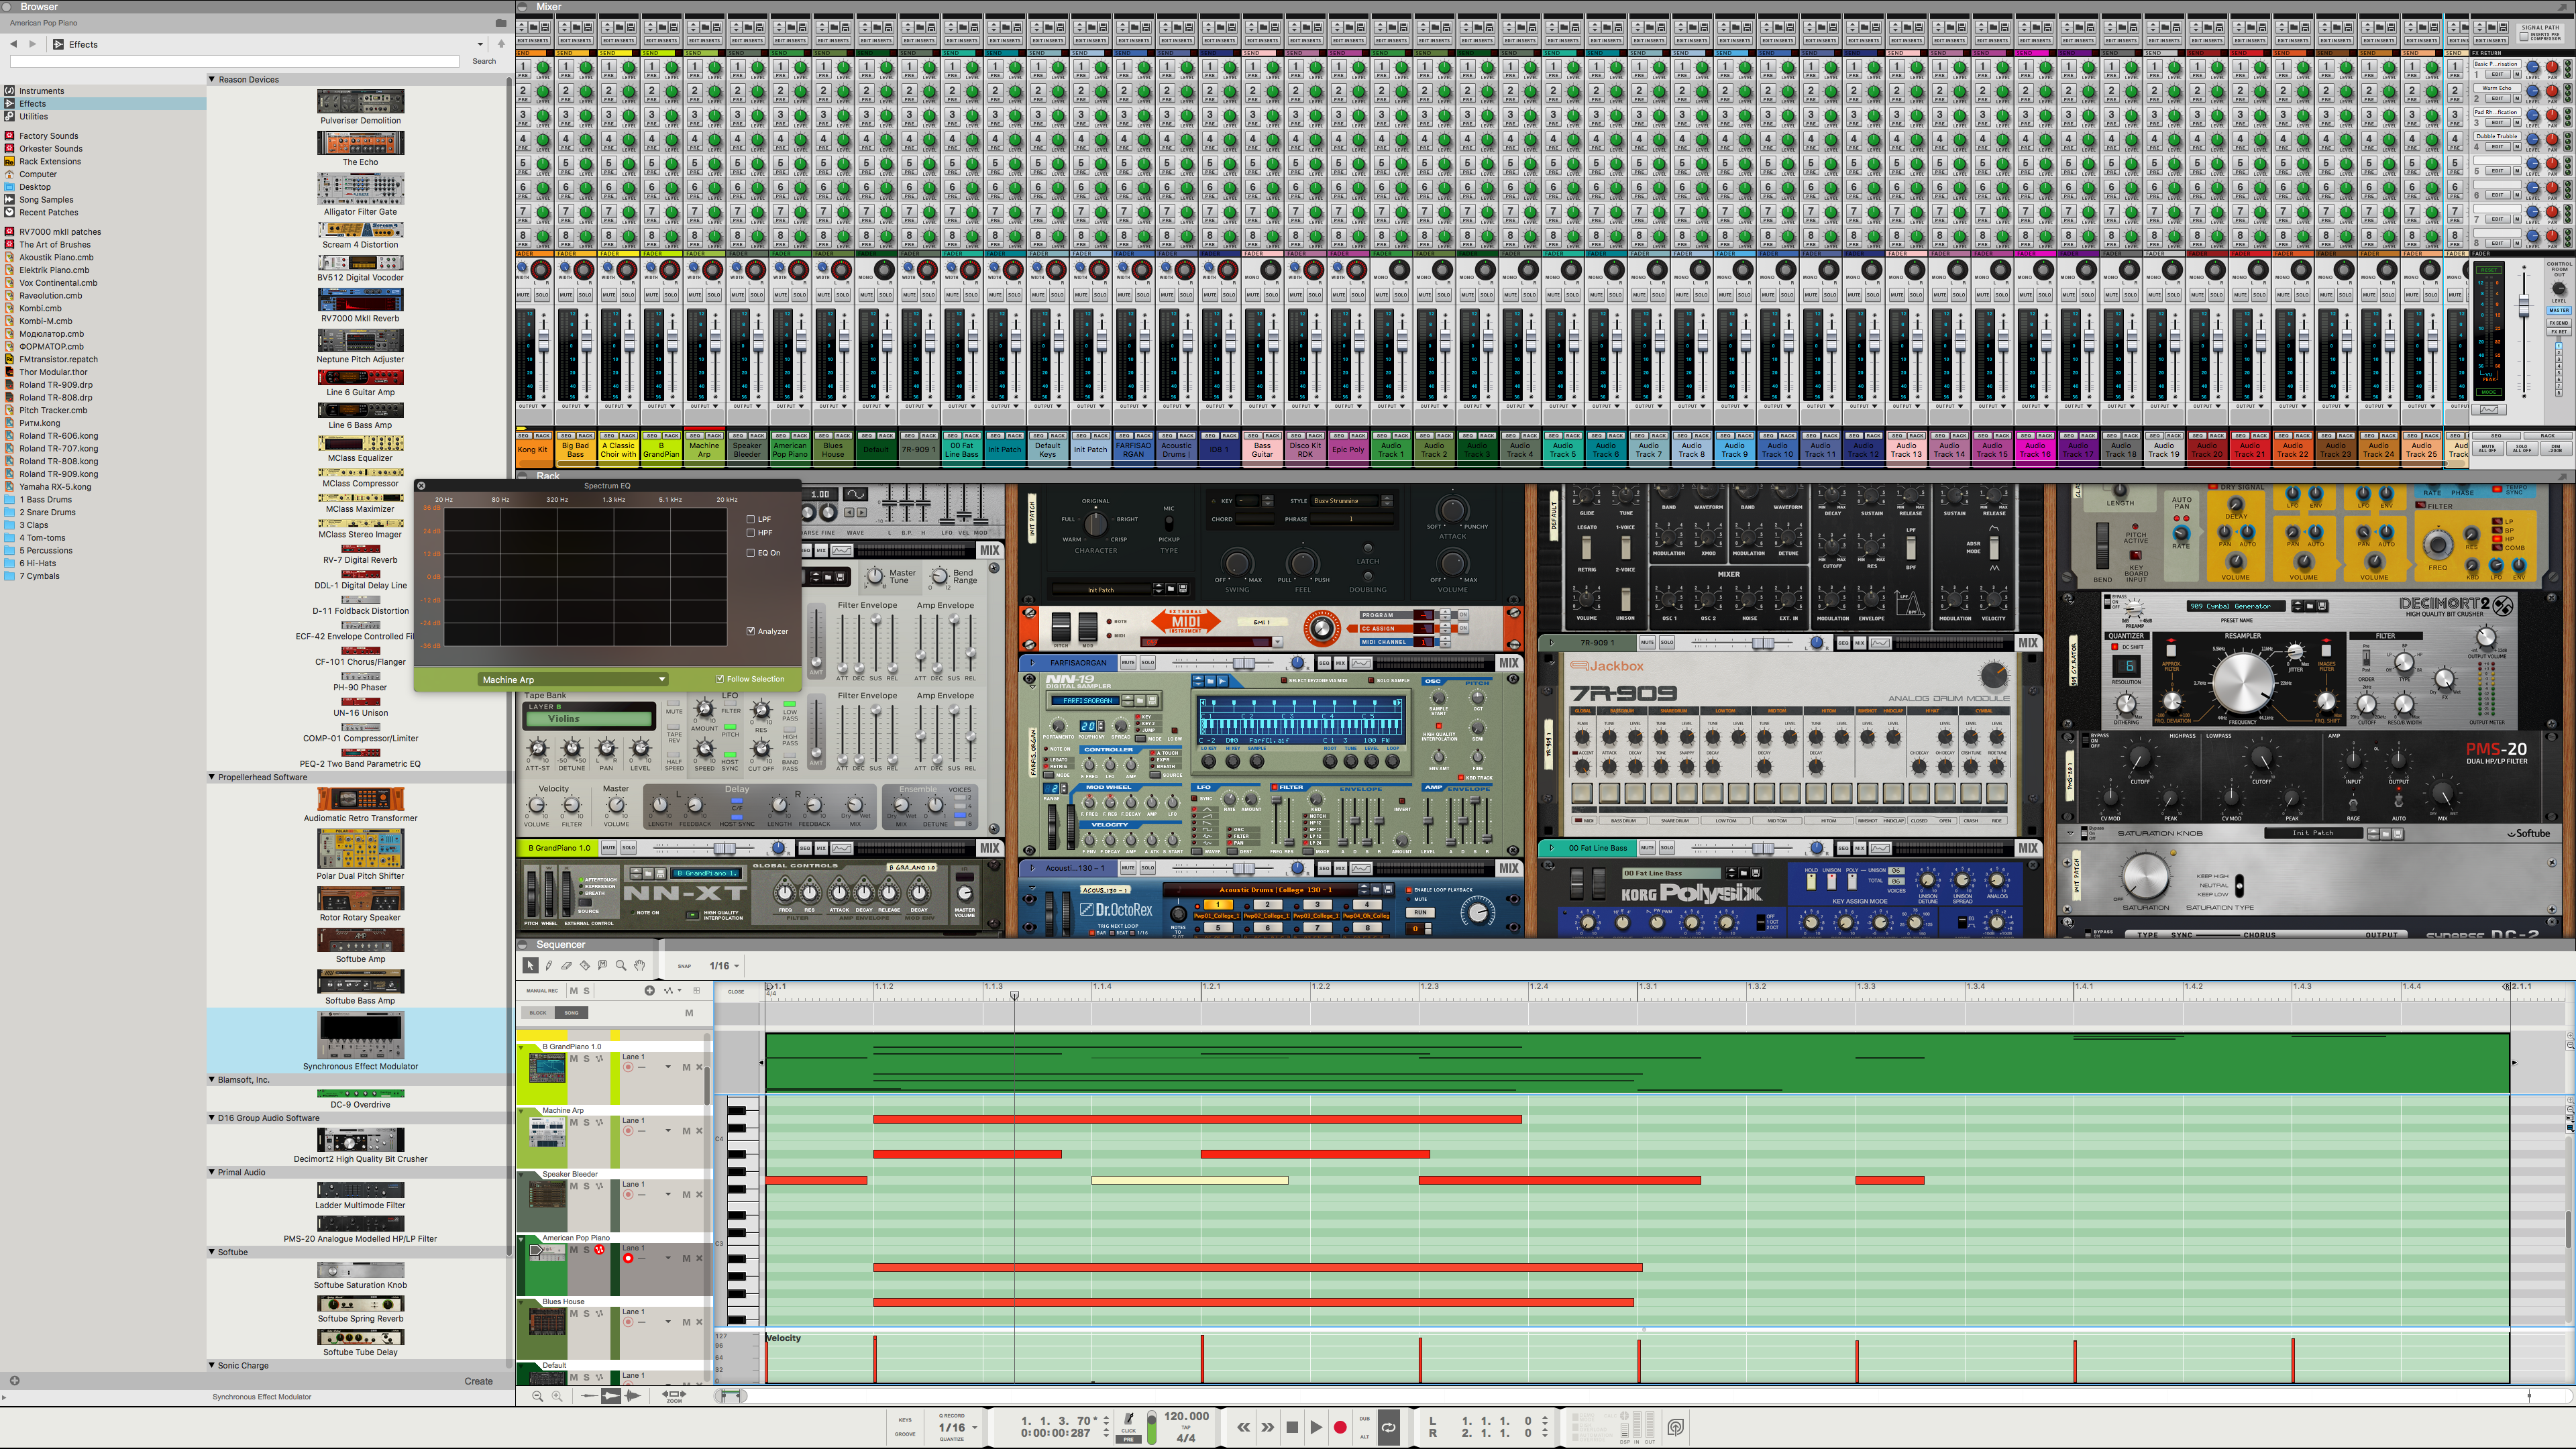Viewport: 2576px width, 1449px height.
Task: Open Song Samples in browser sidebar
Action: click(x=46, y=199)
